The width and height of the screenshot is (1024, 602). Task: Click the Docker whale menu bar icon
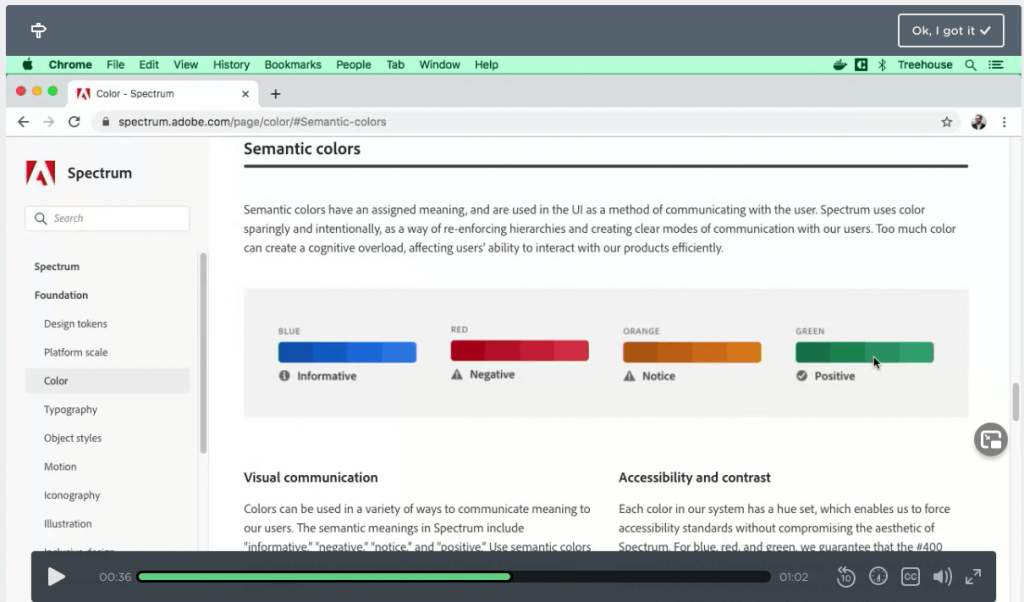pyautogui.click(x=840, y=65)
